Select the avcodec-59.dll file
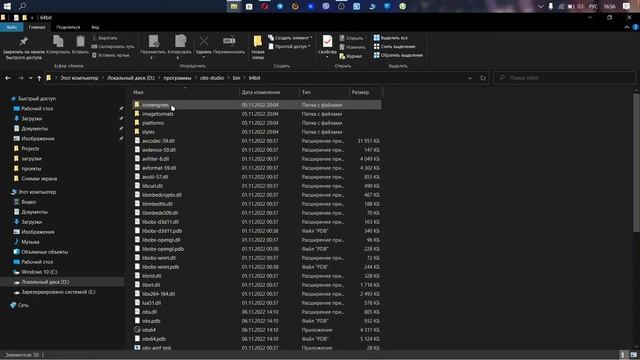The image size is (640, 360). pyautogui.click(x=158, y=141)
